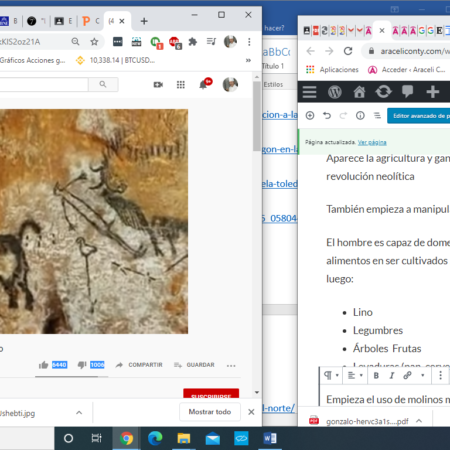Switch to the orange P tab
The height and width of the screenshot is (450, 450).
[86, 21]
